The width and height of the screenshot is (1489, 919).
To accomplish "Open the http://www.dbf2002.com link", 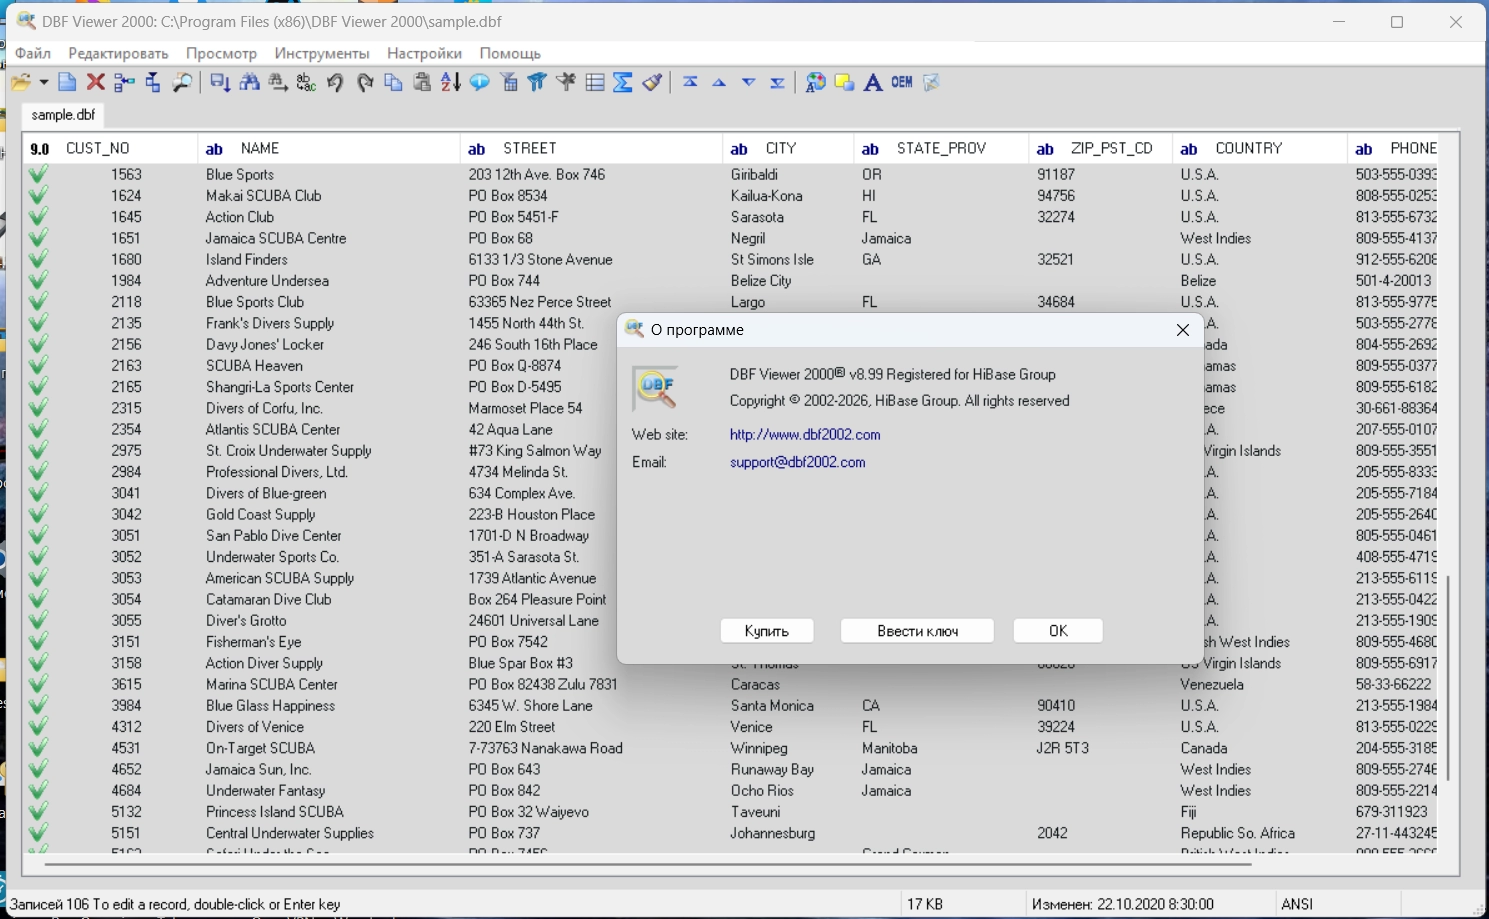I will coord(805,435).
